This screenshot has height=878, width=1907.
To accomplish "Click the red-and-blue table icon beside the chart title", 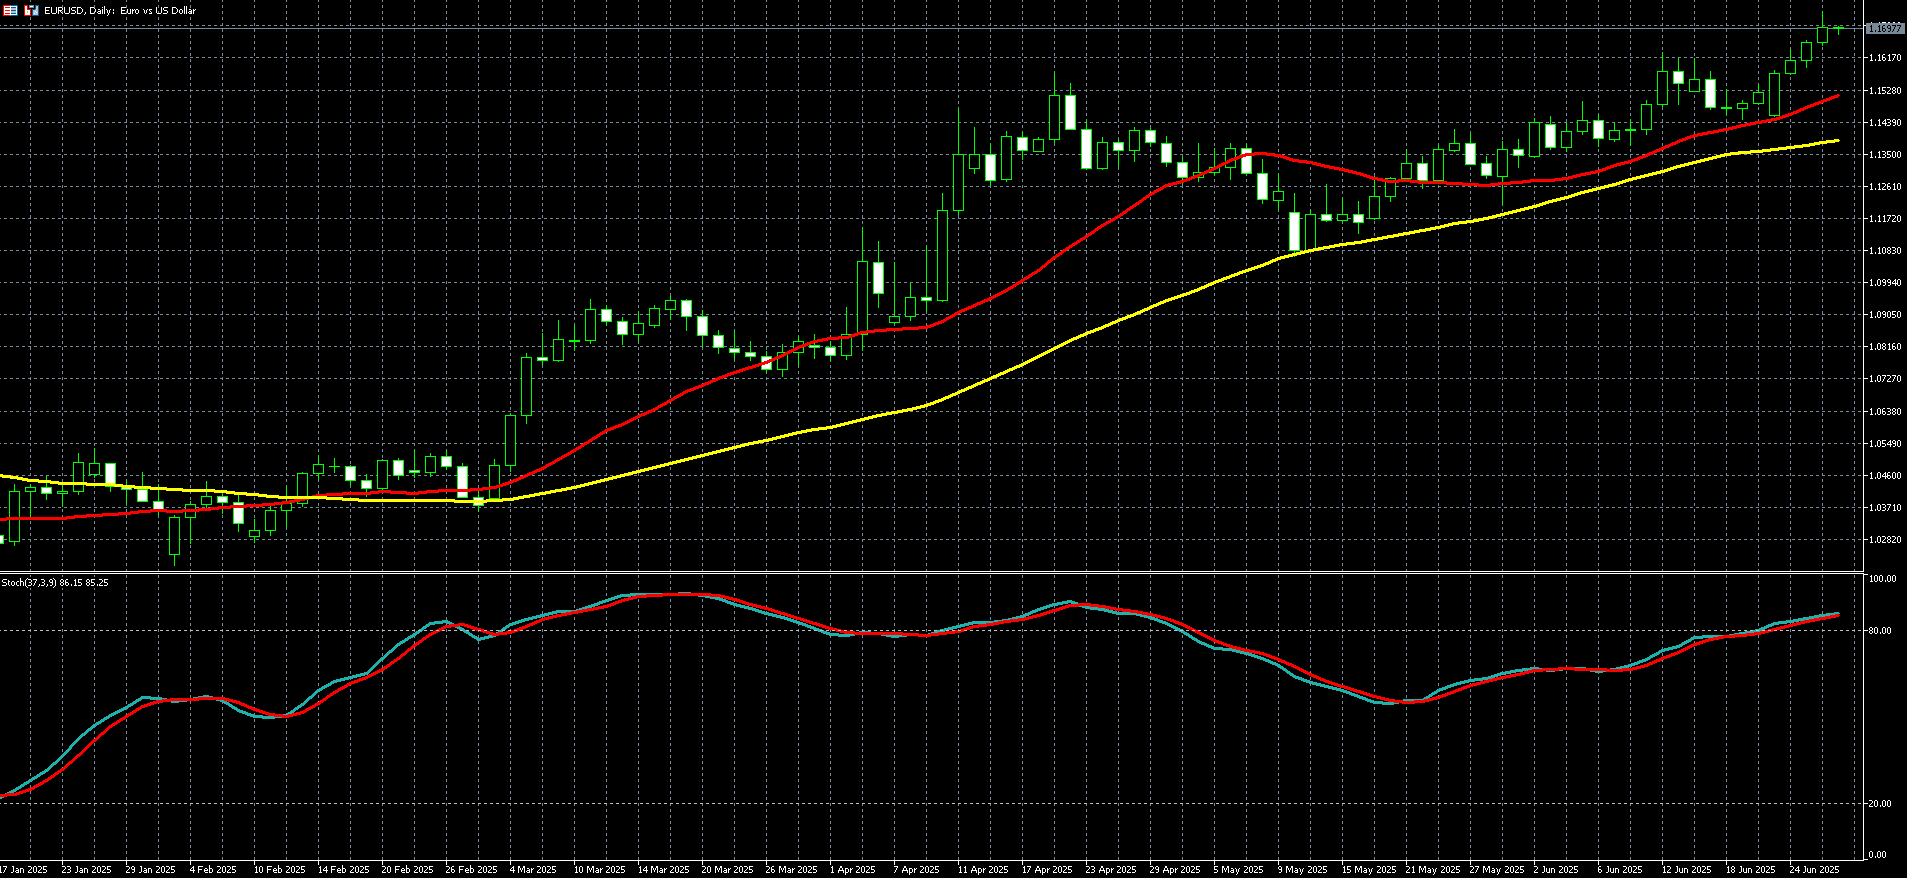I will pos(11,10).
